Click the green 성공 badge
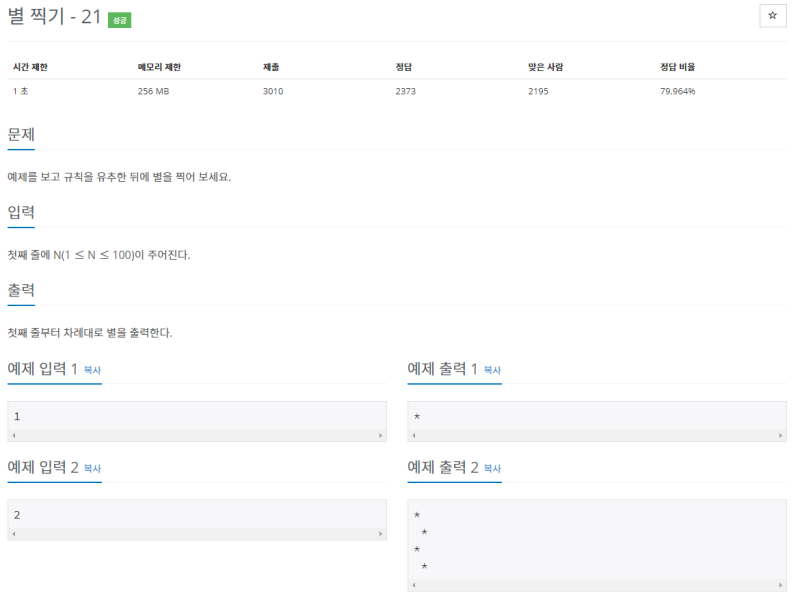The image size is (800, 606). click(x=119, y=20)
